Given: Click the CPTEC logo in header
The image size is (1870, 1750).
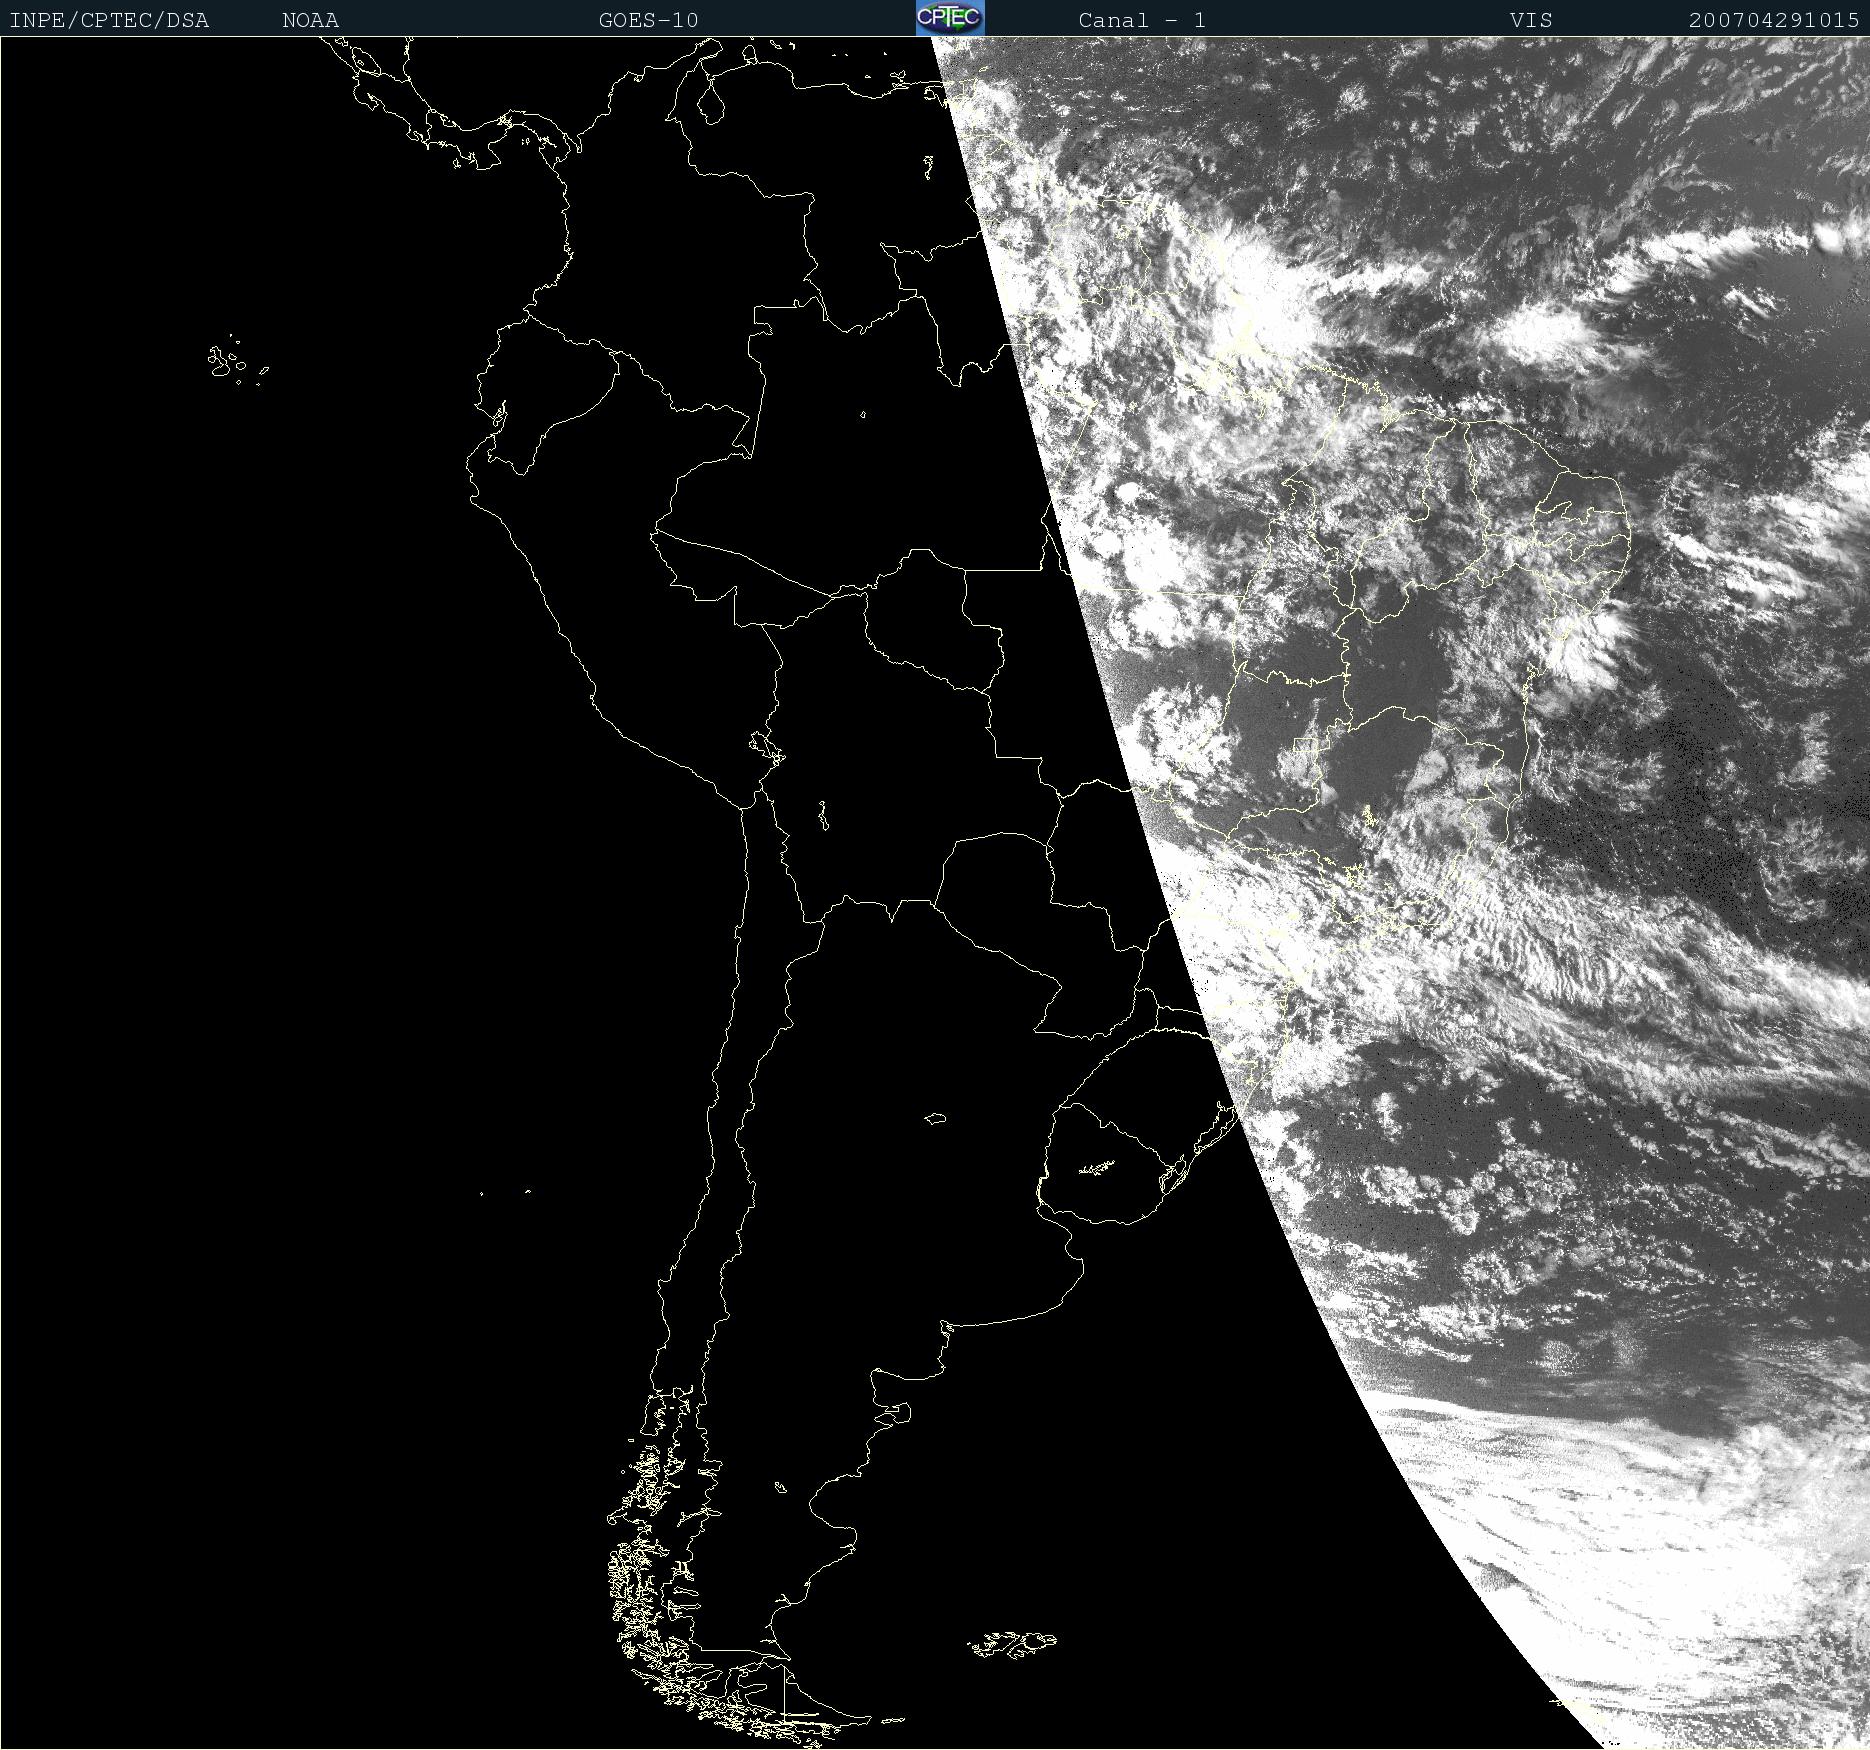Looking at the screenshot, I should pyautogui.click(x=950, y=18).
